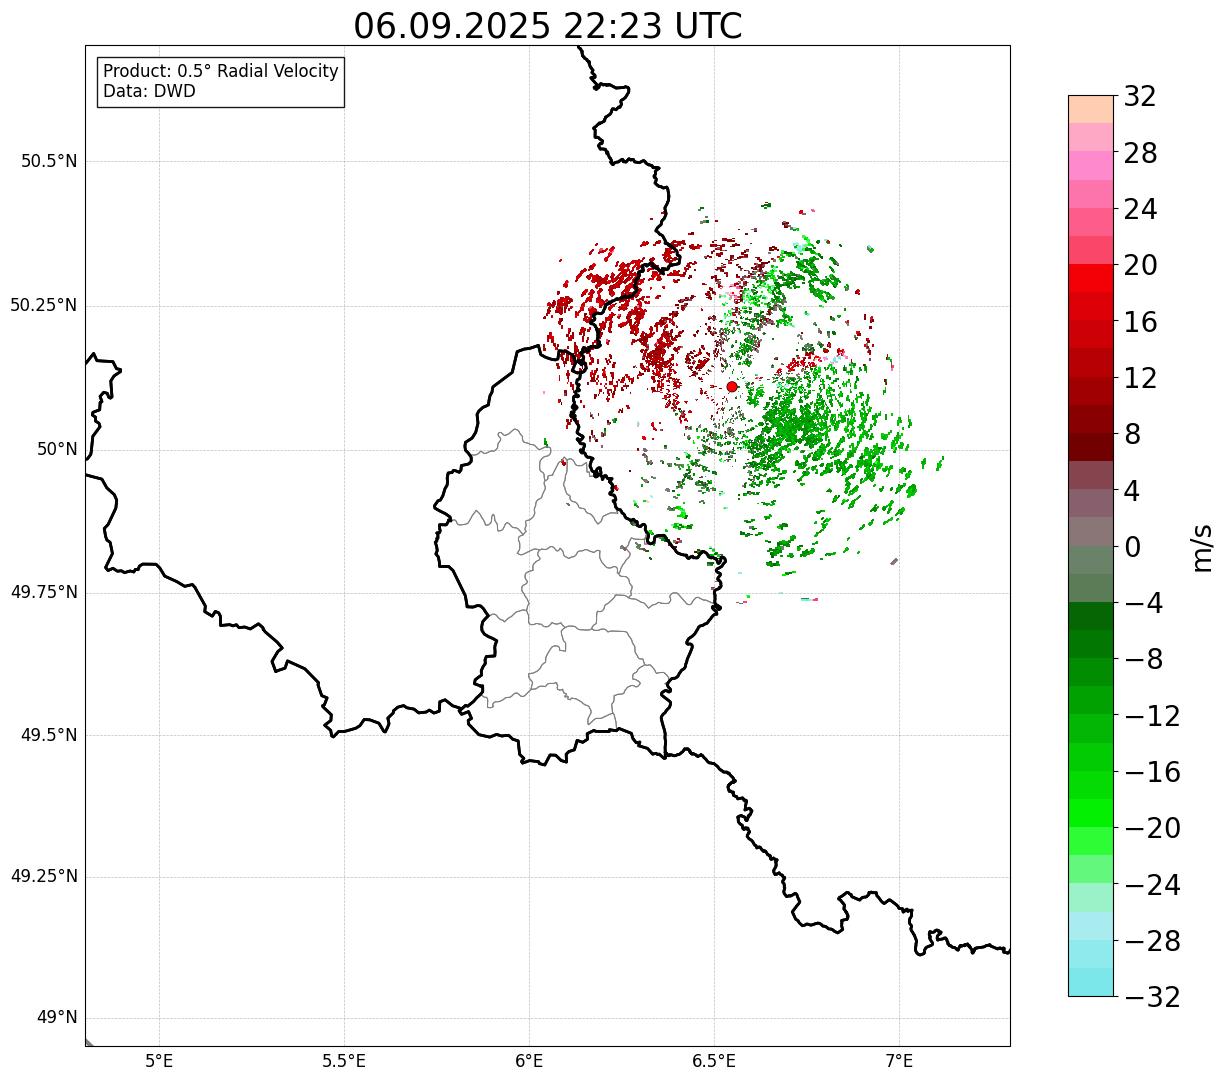Click the colorbar value −20
The height and width of the screenshot is (1081, 1225).
(x=1152, y=828)
